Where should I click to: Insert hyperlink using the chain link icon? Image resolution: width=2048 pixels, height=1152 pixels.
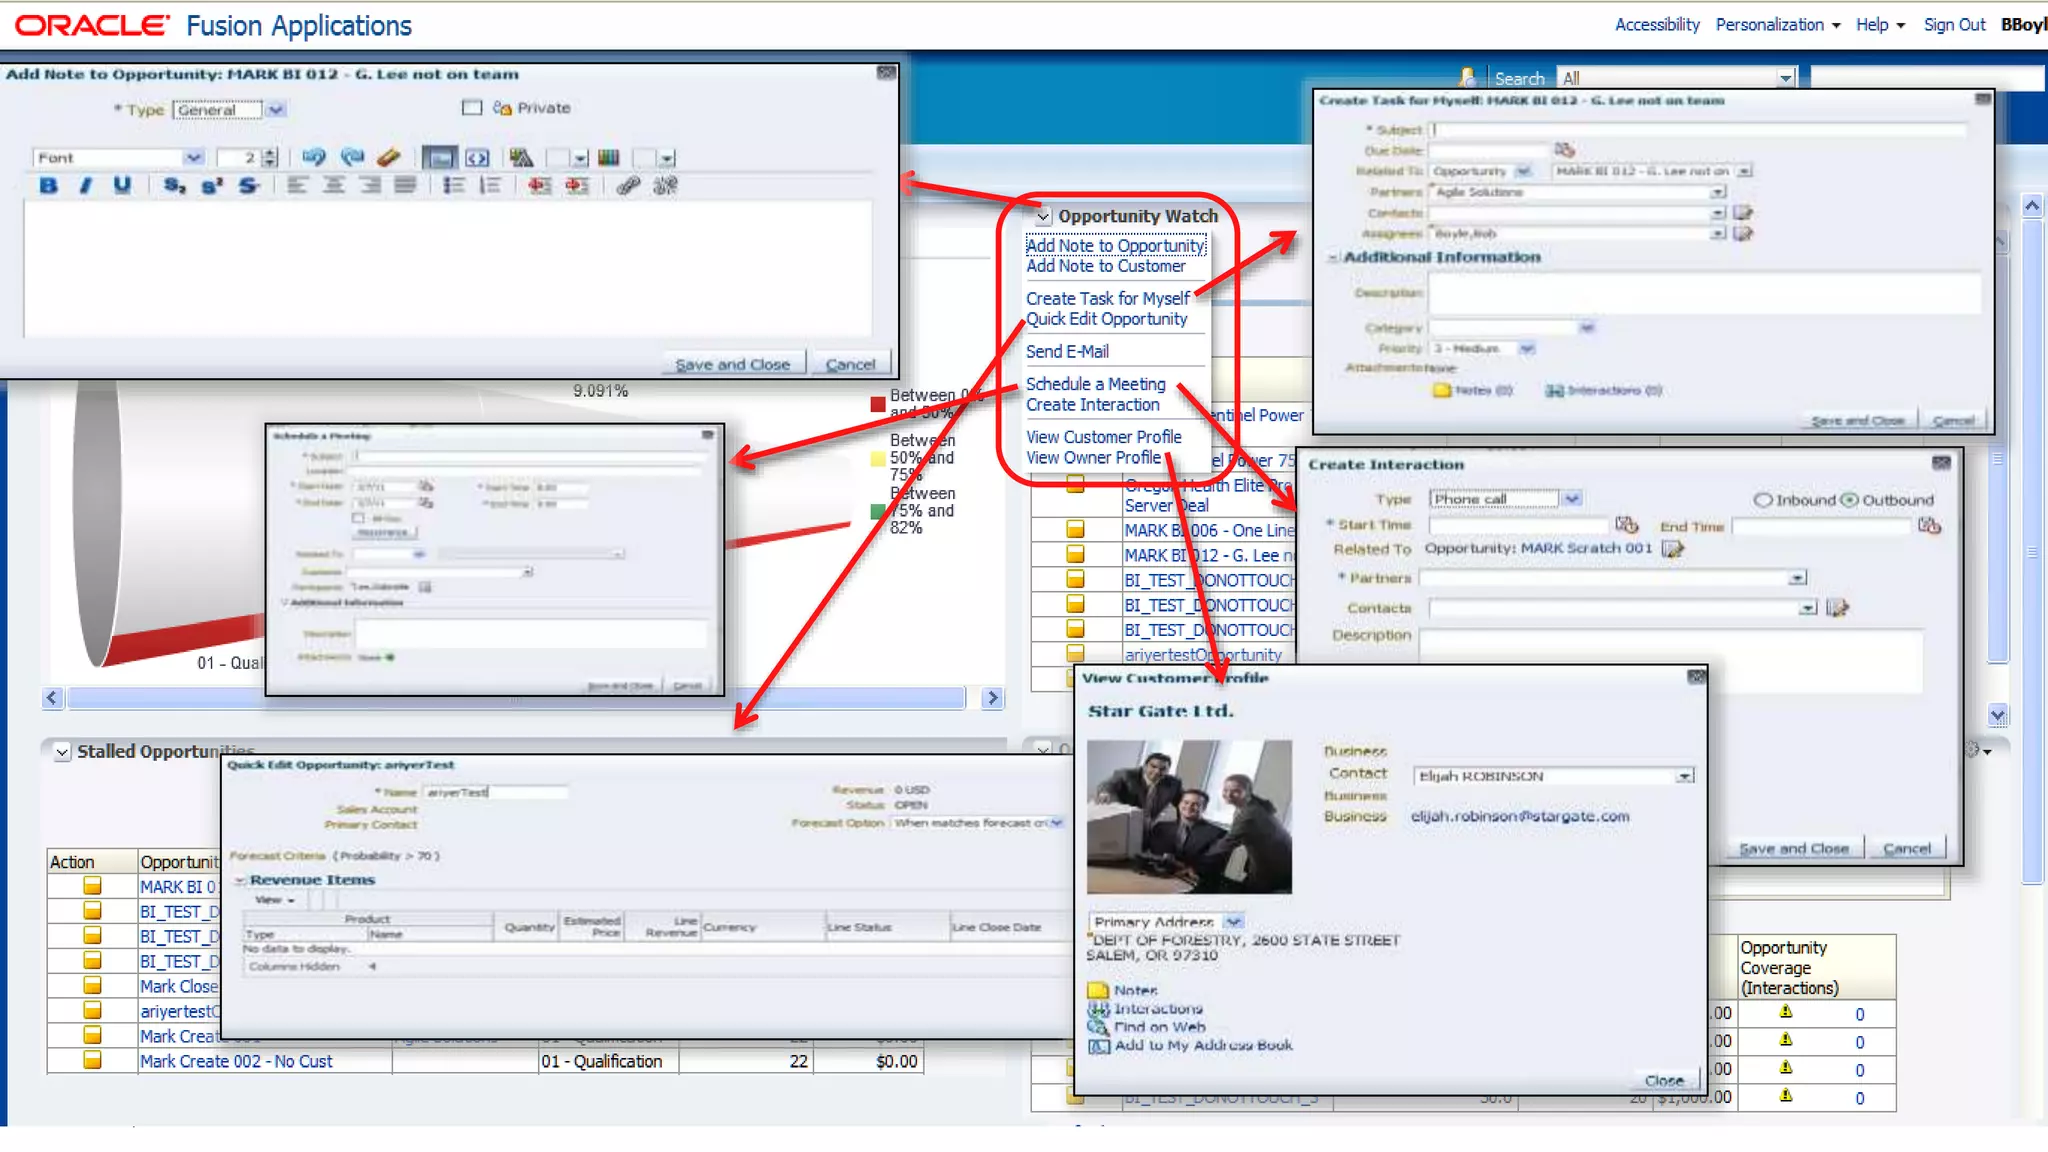[627, 186]
